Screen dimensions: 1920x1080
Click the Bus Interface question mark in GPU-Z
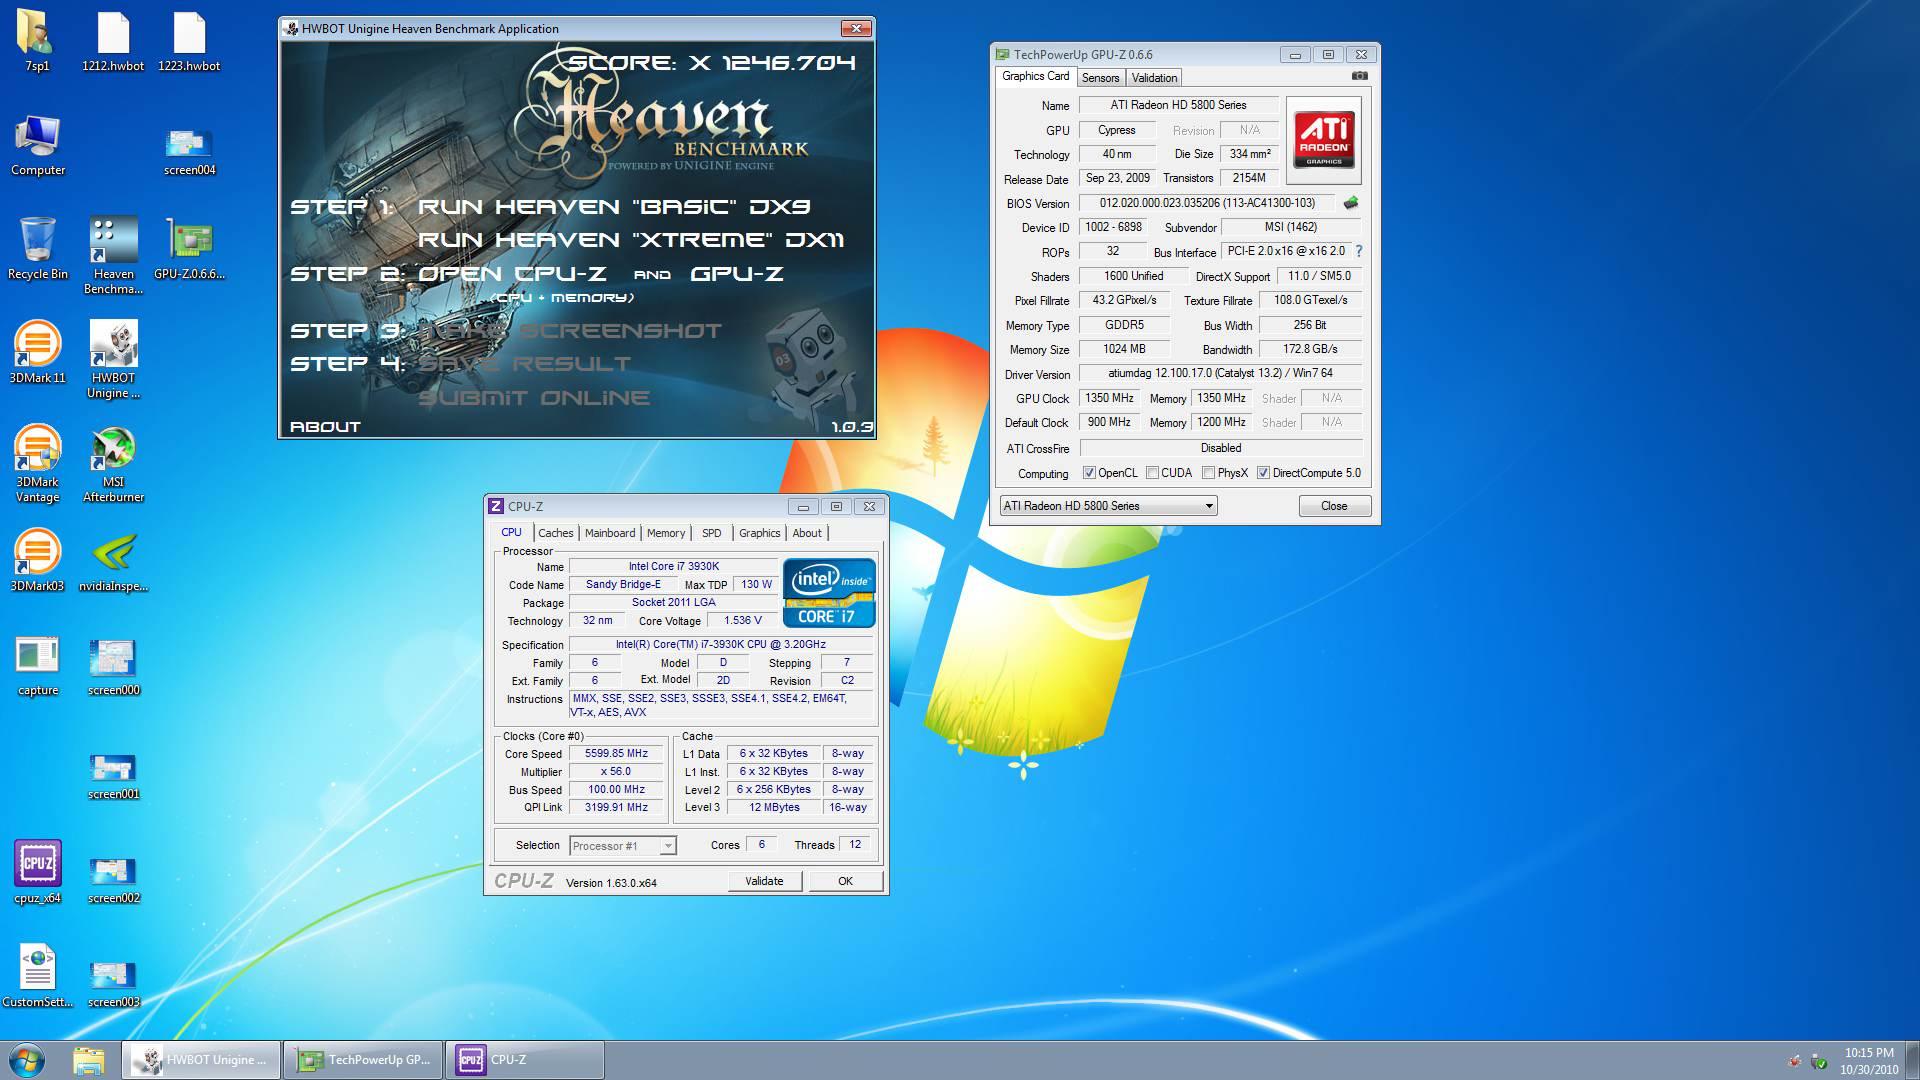coord(1359,251)
